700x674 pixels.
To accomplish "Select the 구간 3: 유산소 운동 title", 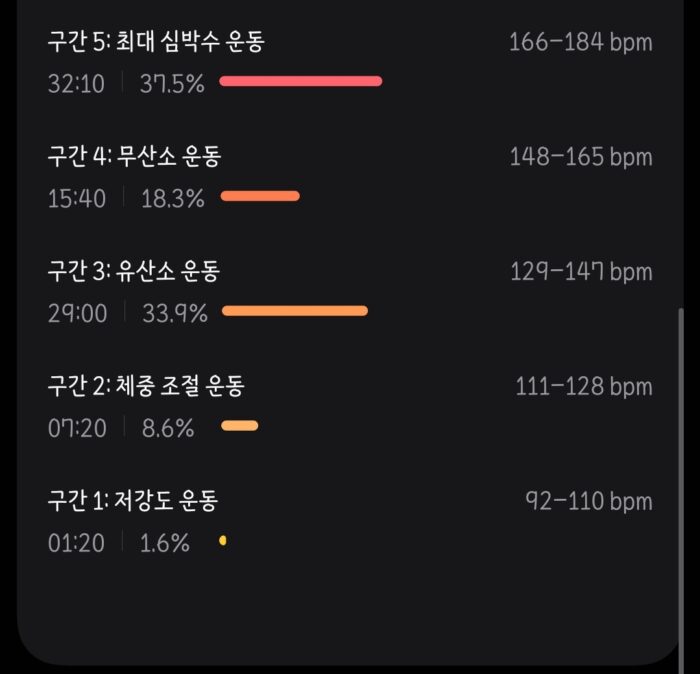I will click(134, 271).
